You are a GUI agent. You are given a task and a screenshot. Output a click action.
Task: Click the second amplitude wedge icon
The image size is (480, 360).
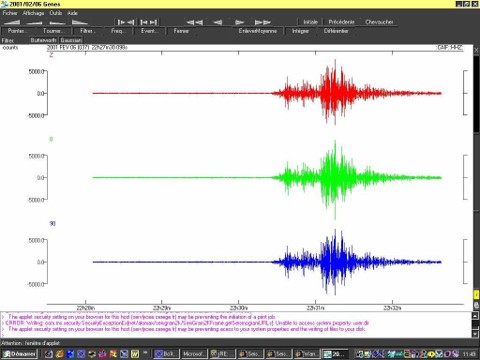coord(34,22)
